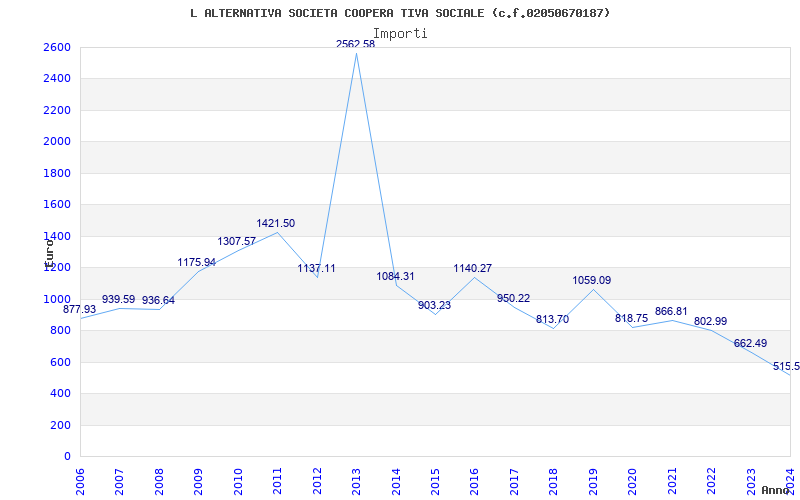Click the x-axis year 2007

119,481
